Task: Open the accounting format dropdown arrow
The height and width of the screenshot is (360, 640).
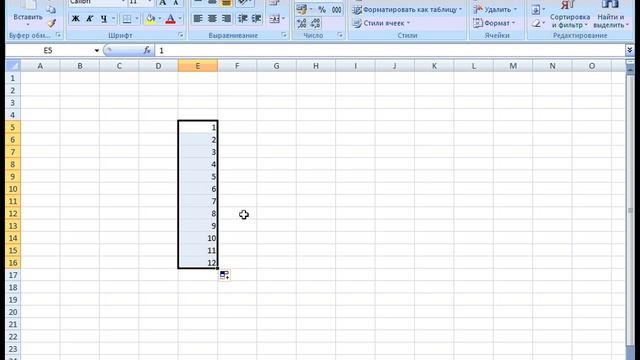Action: (x=311, y=9)
